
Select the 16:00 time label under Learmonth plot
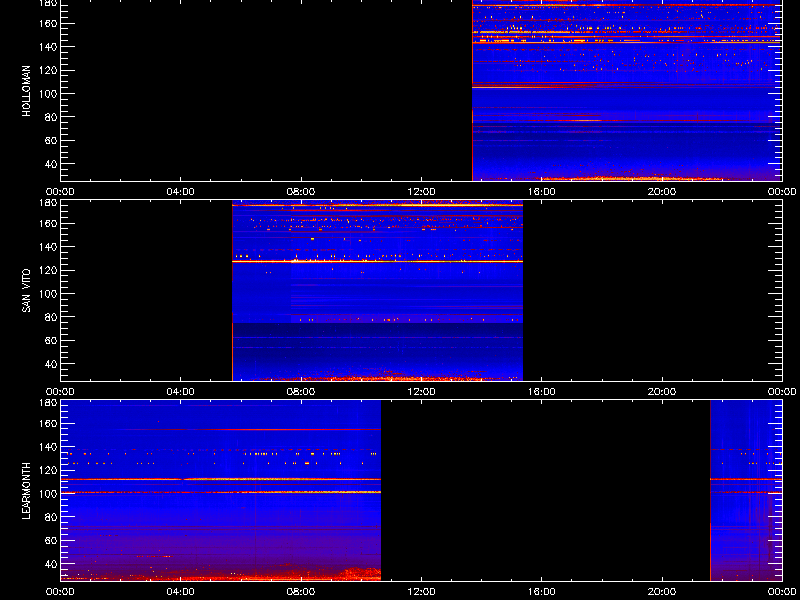541,592
